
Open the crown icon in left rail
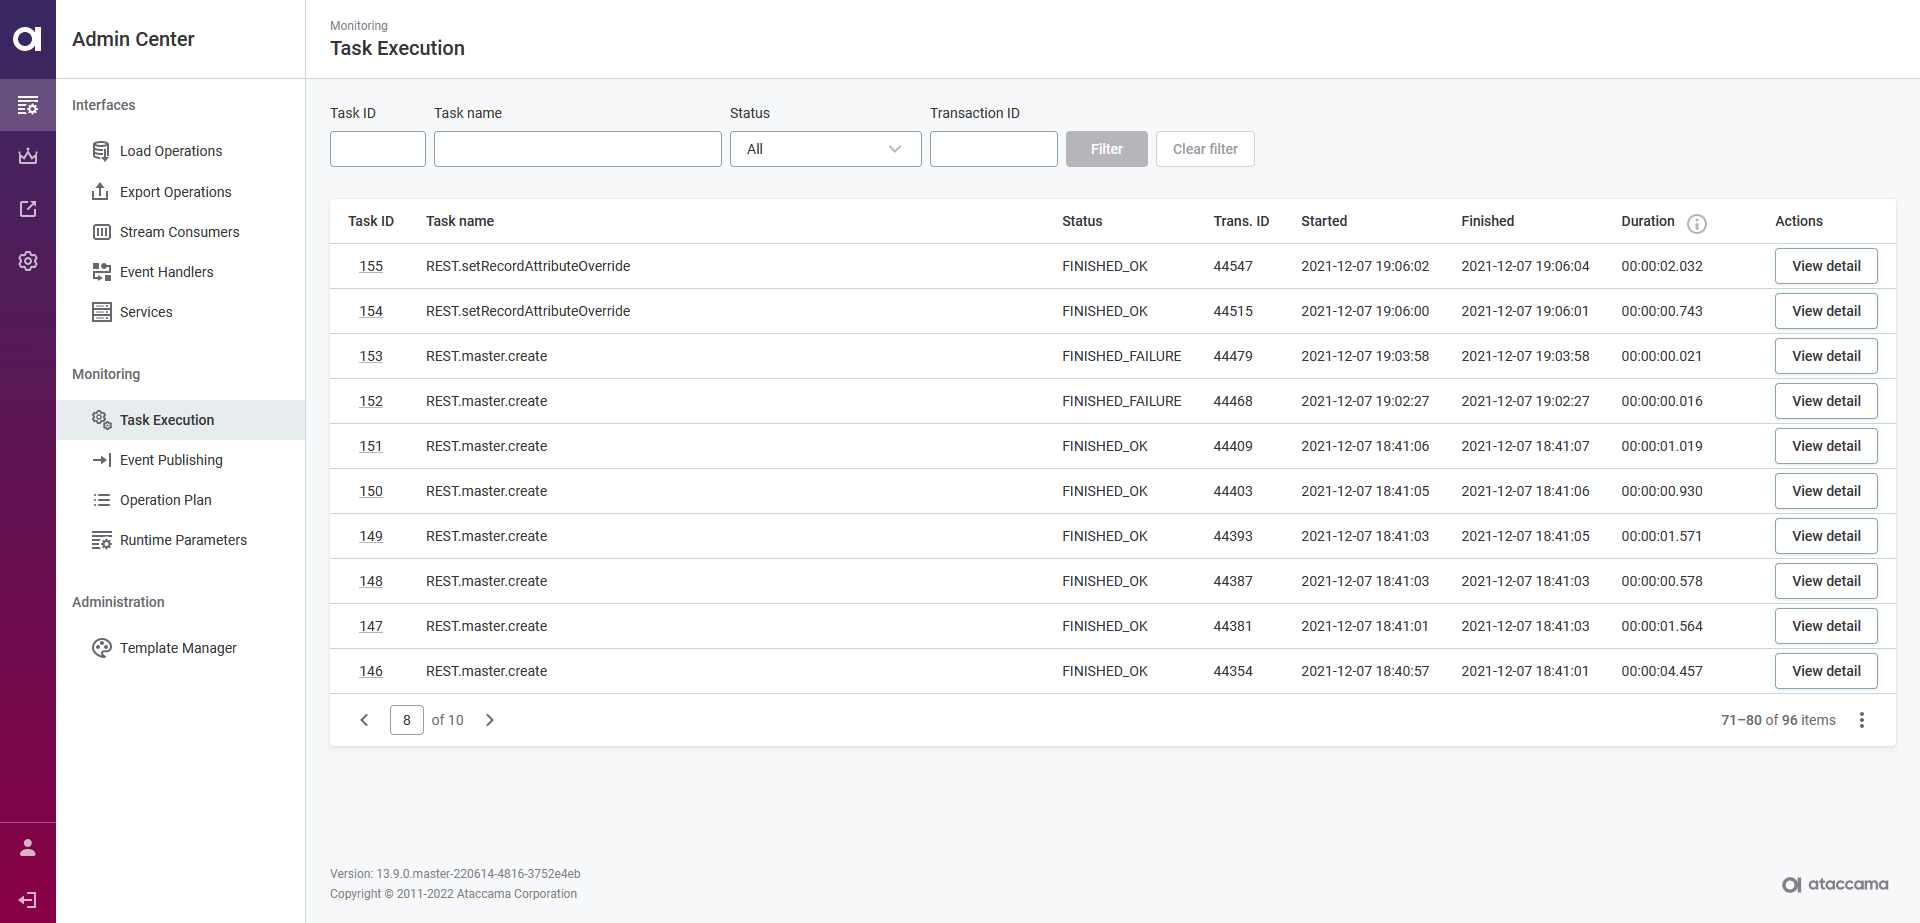click(x=28, y=156)
